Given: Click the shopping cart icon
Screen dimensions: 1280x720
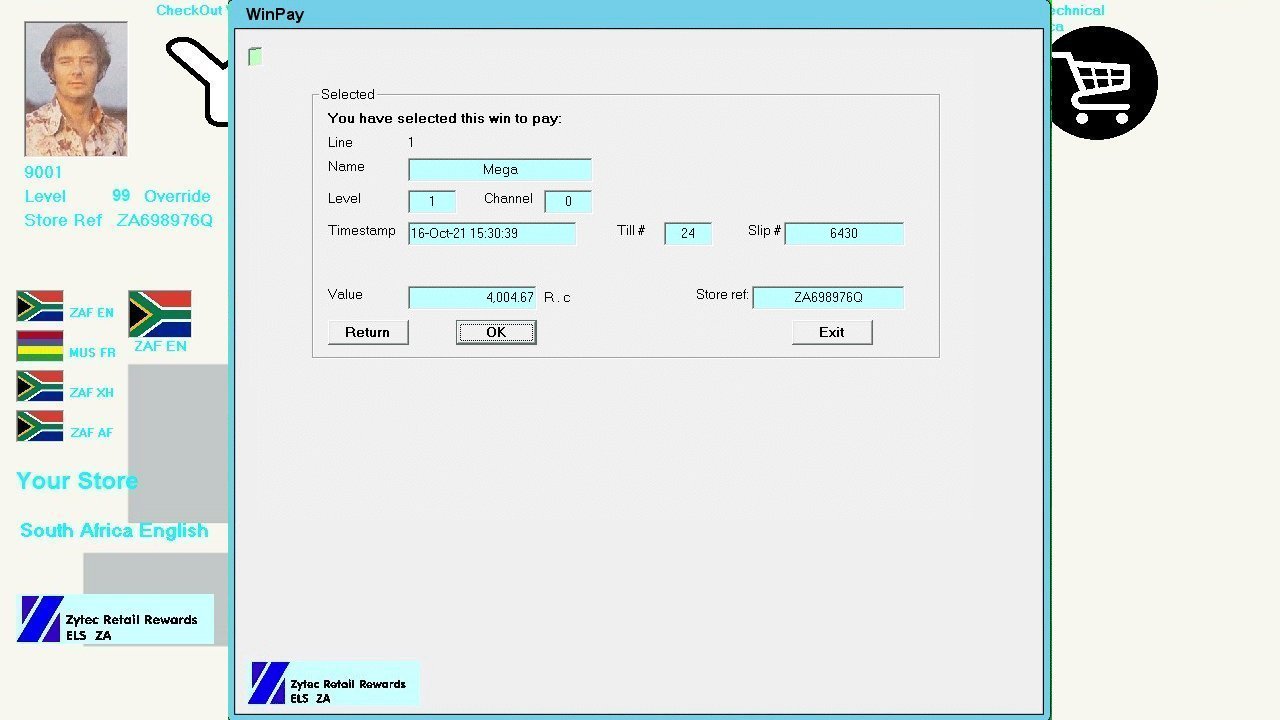Looking at the screenshot, I should [x=1102, y=82].
